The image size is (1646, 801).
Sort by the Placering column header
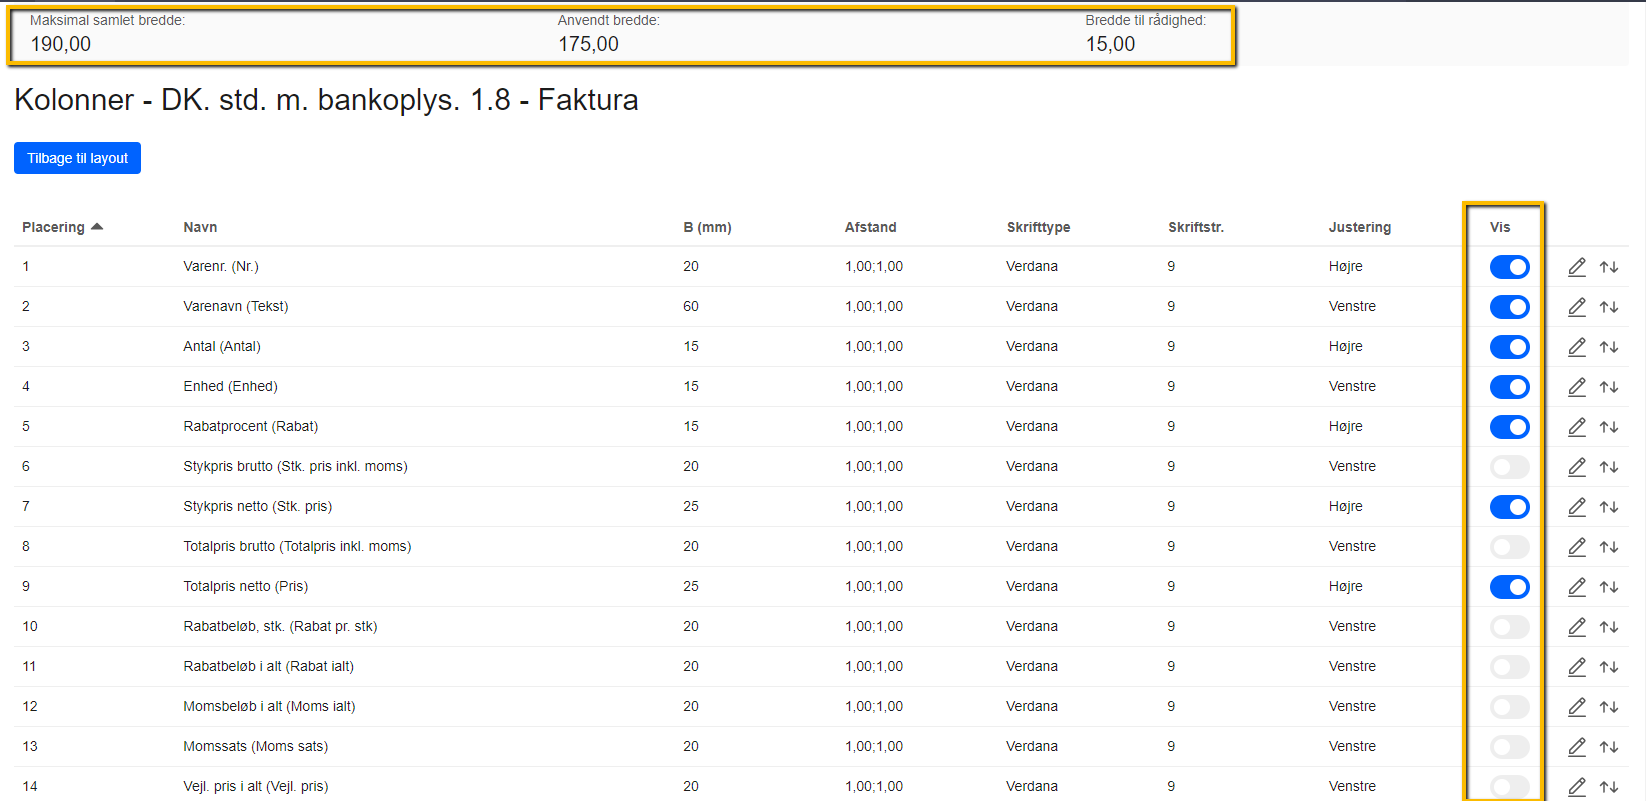click(x=54, y=227)
